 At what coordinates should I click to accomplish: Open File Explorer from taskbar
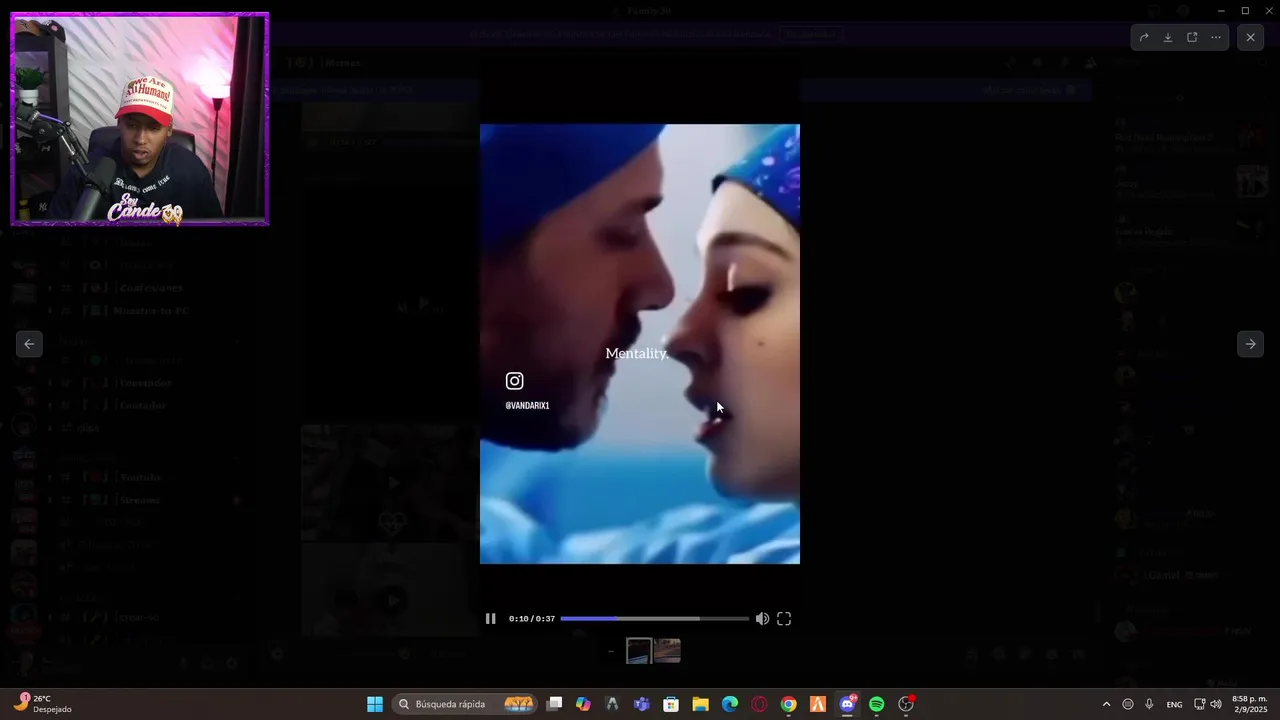pyautogui.click(x=700, y=704)
